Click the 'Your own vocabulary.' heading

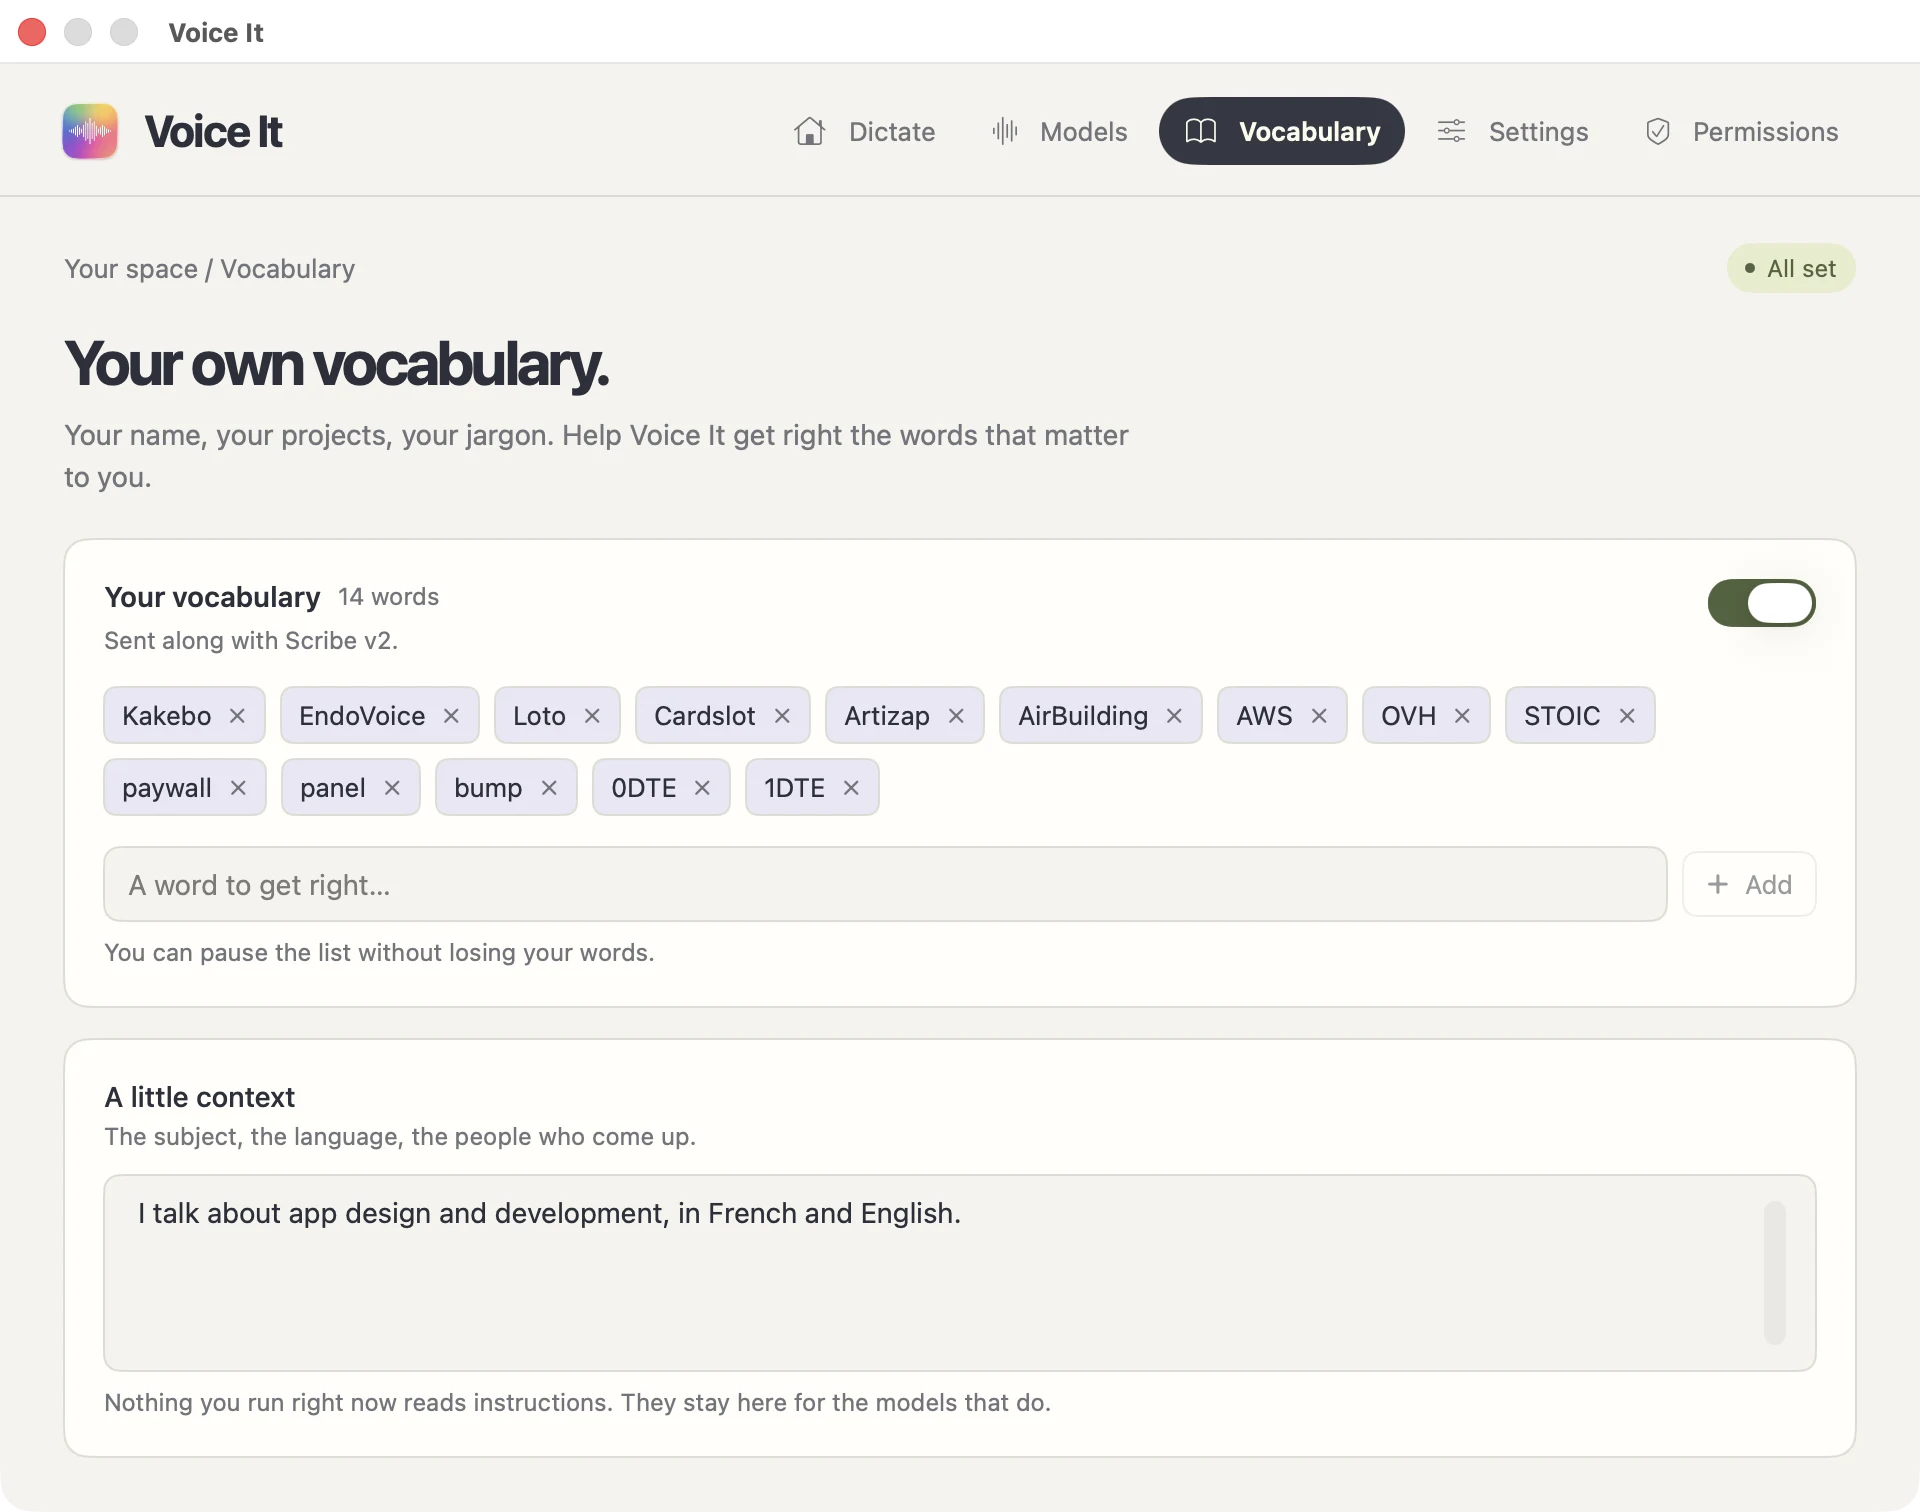[x=337, y=363]
